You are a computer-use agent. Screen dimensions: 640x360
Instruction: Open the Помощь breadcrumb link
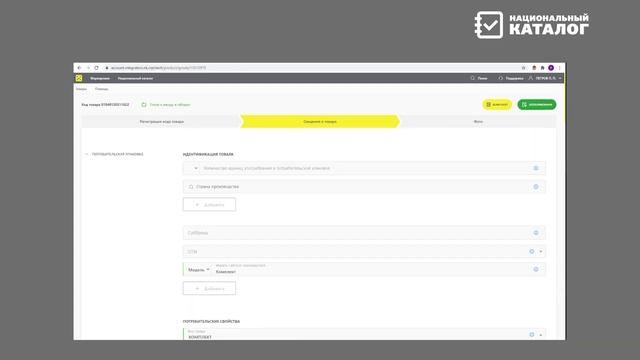click(102, 89)
